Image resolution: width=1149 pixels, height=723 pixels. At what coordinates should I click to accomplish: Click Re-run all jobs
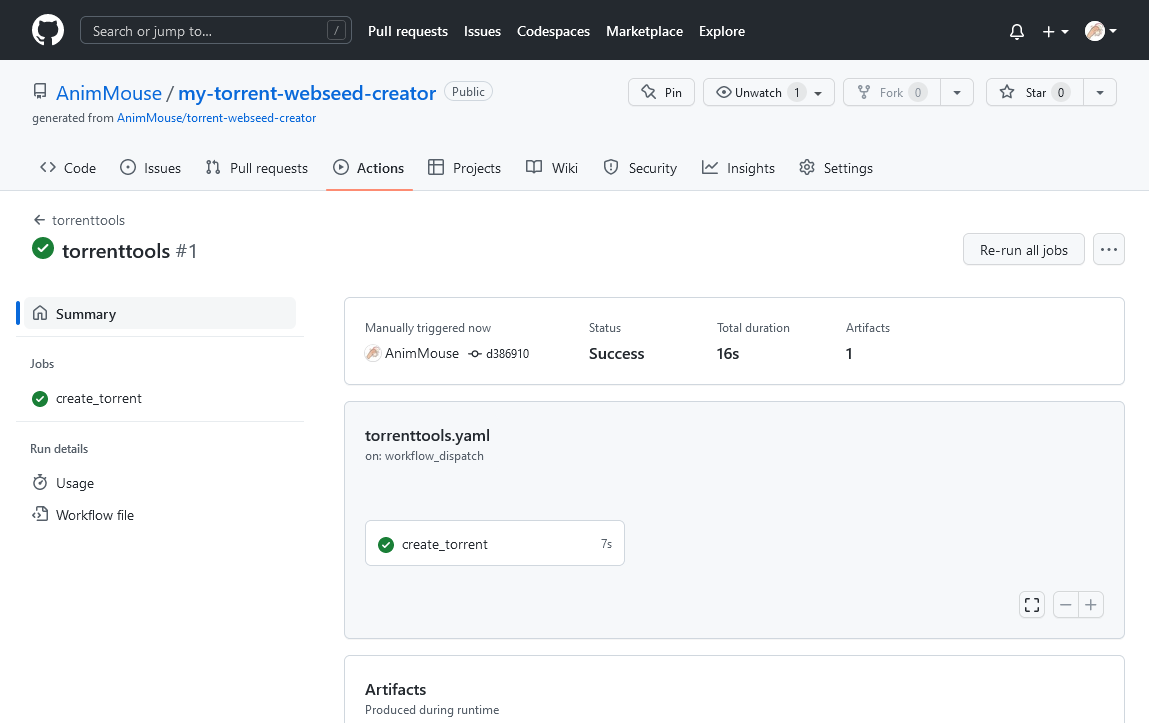click(1023, 250)
